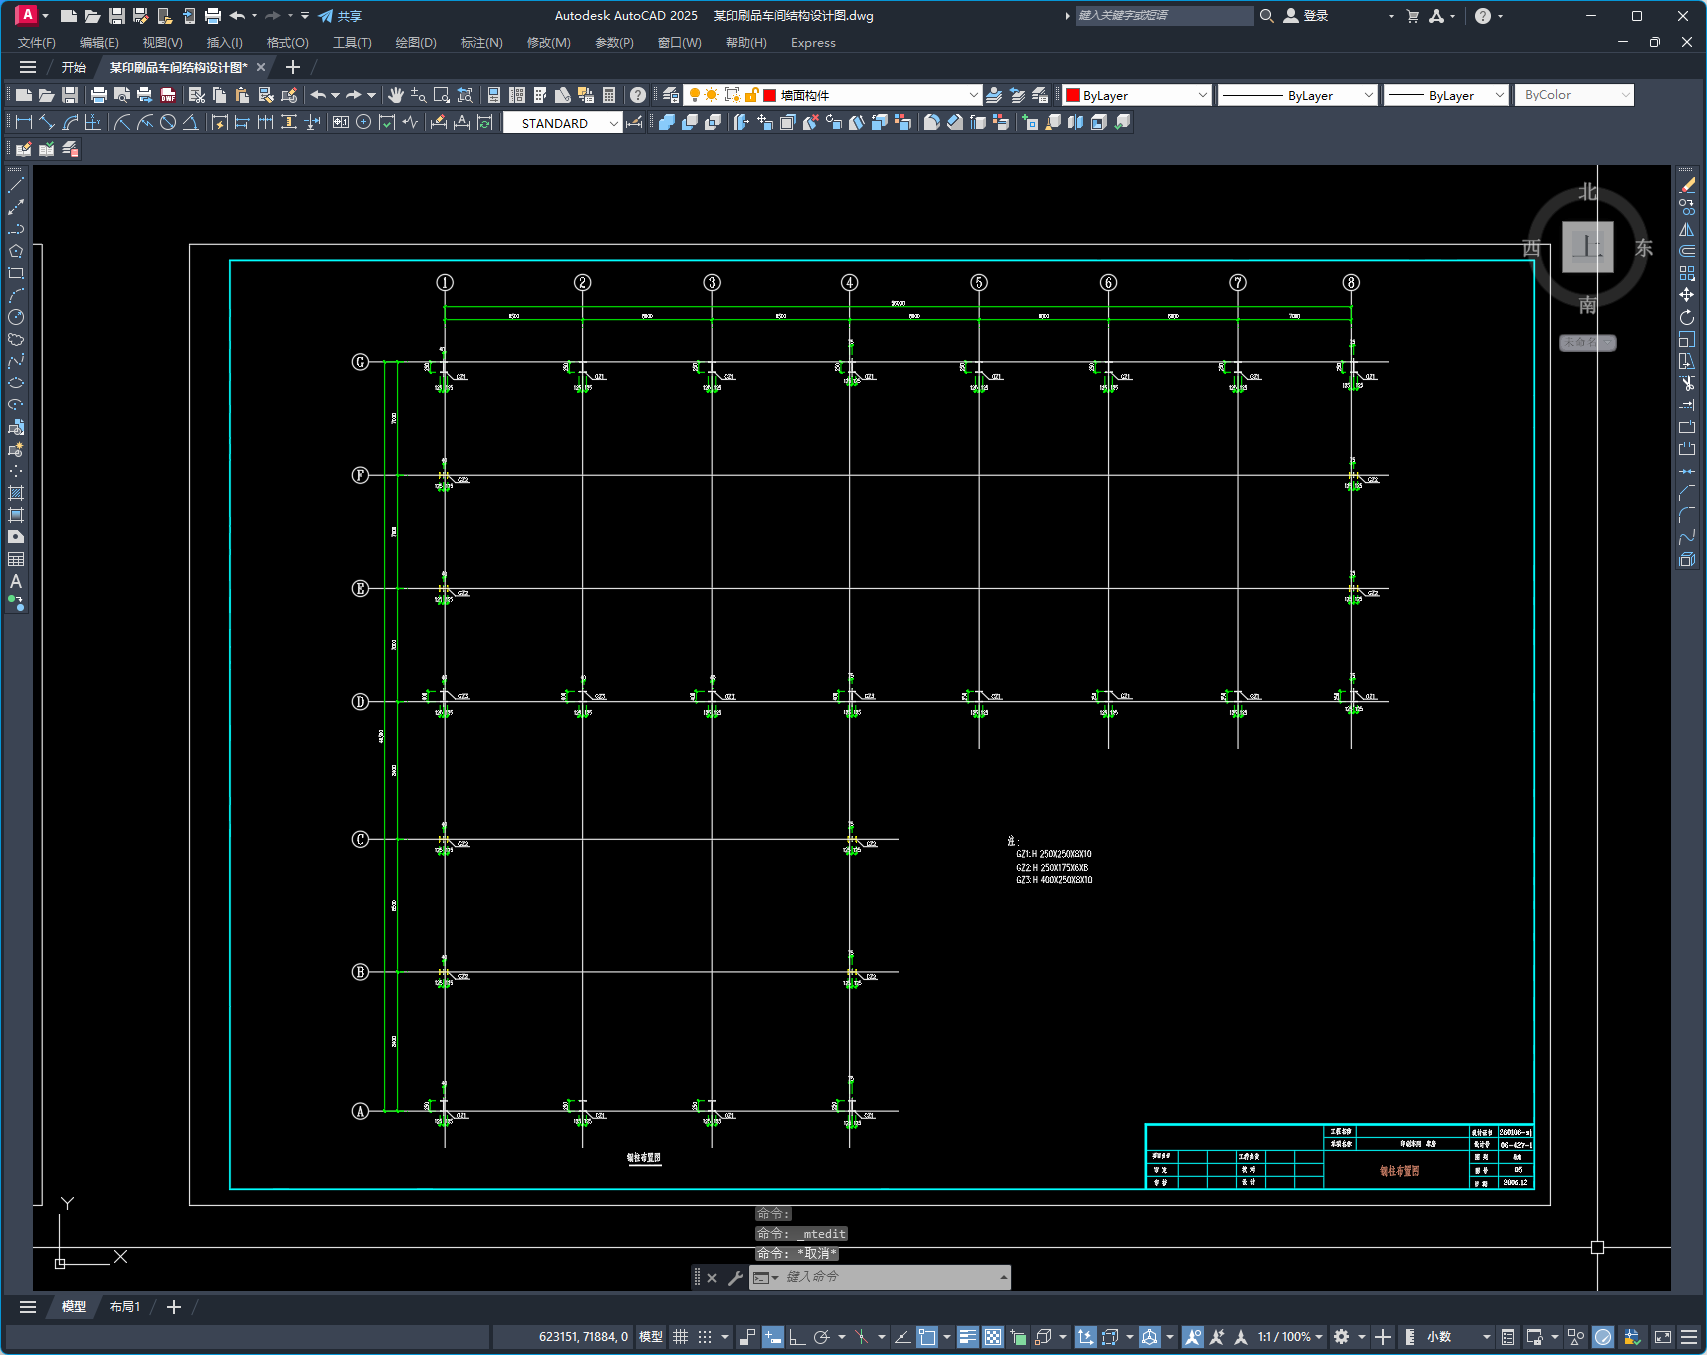Open the 文件(F) menu
Viewport: 1707px width, 1355px height.
[37, 42]
